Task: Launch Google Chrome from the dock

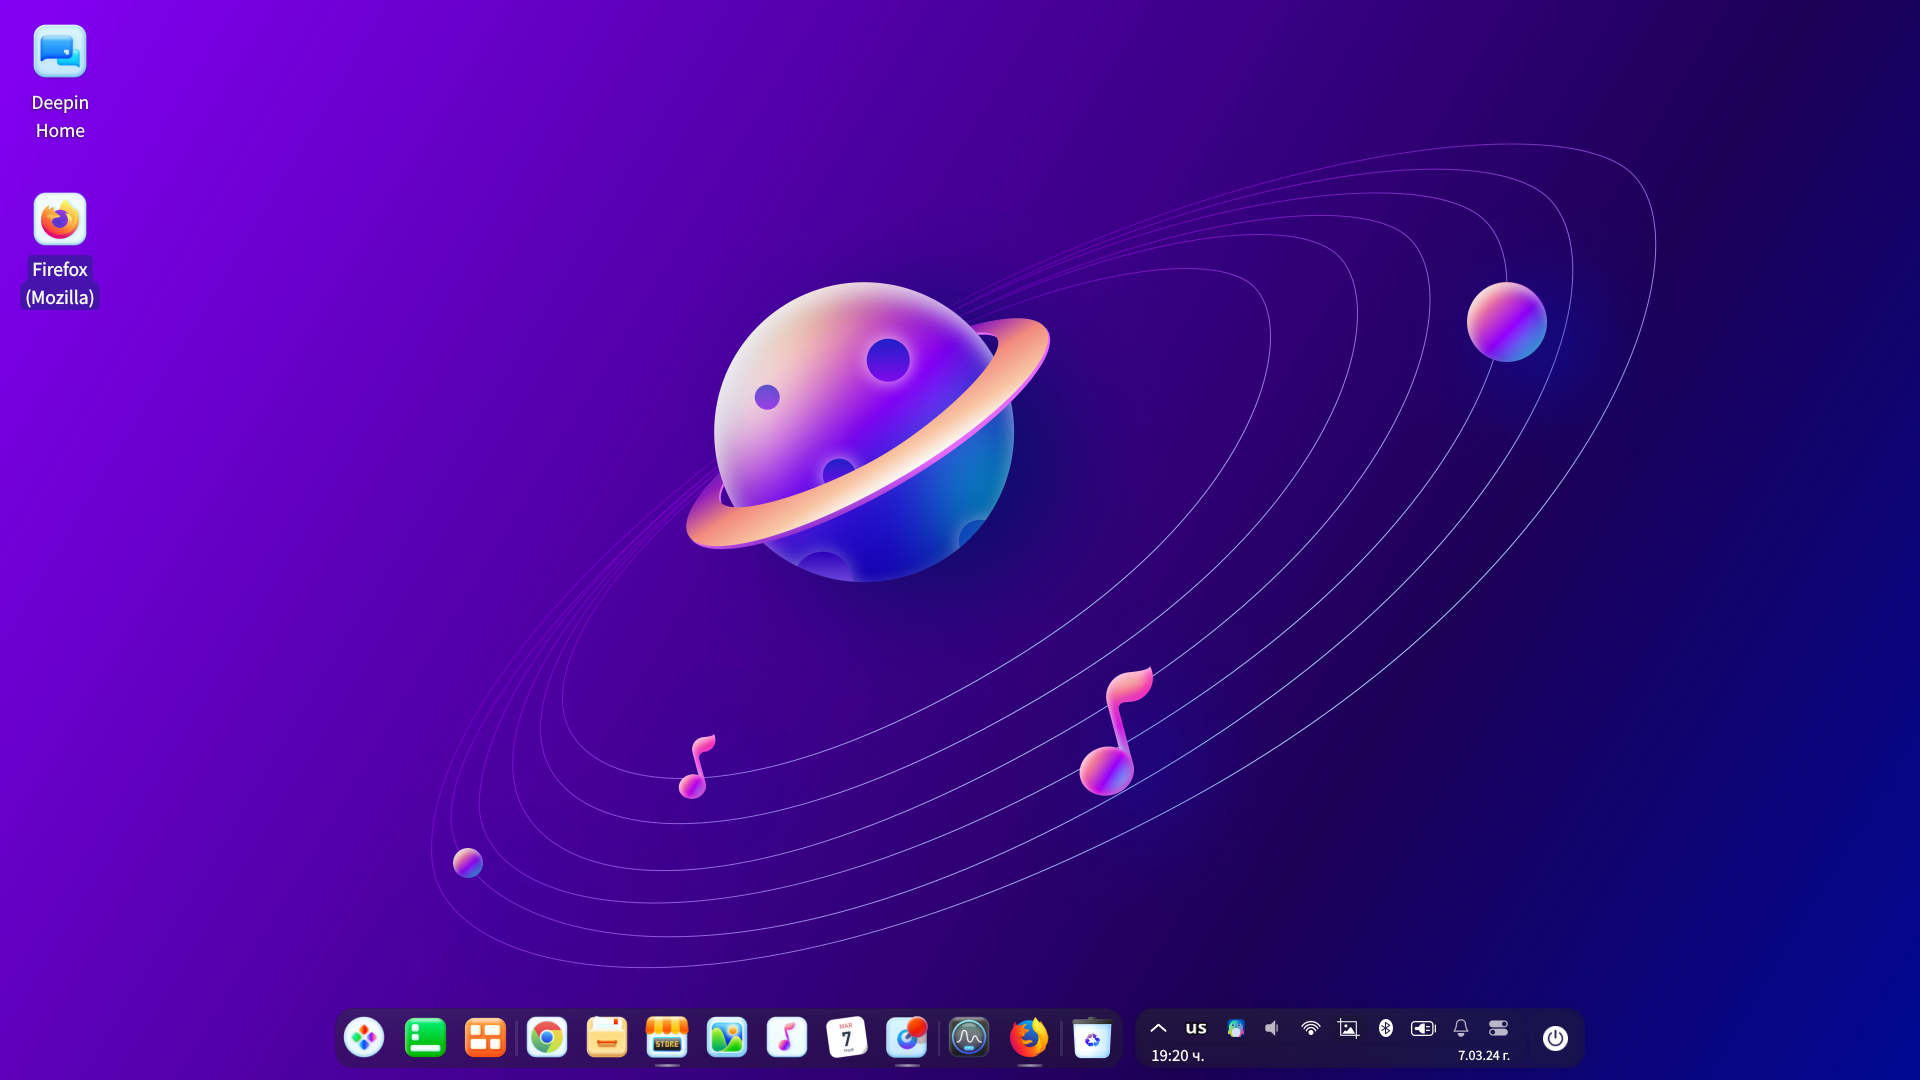Action: point(547,1038)
